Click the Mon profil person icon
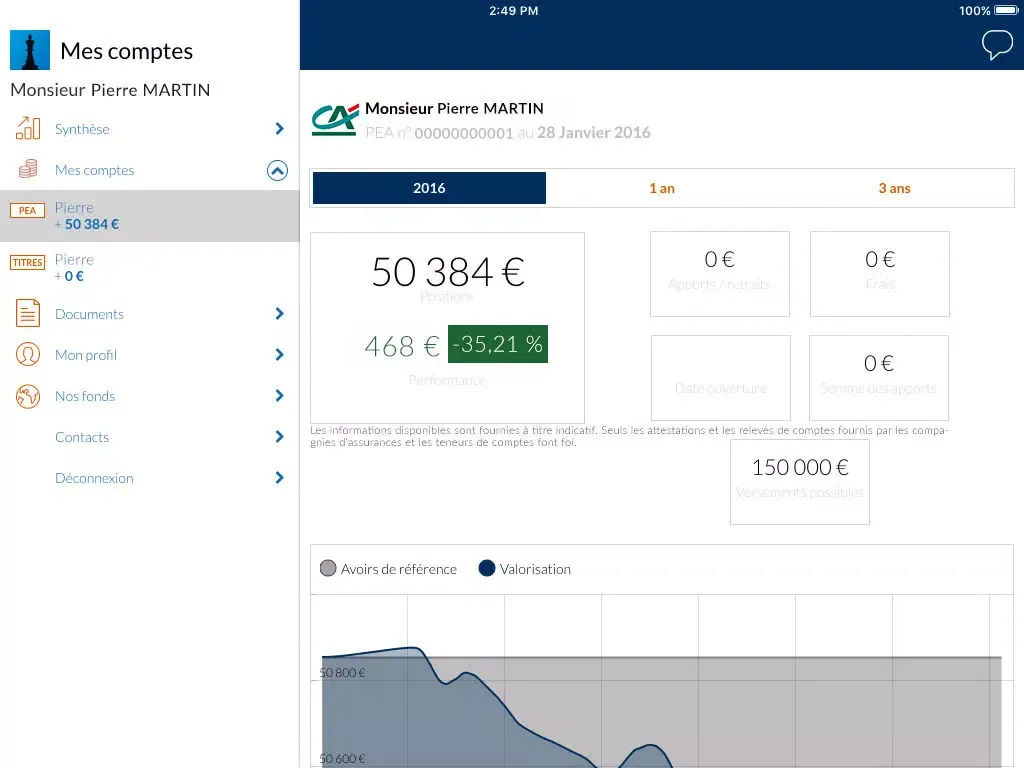The width and height of the screenshot is (1024, 768). (x=28, y=355)
